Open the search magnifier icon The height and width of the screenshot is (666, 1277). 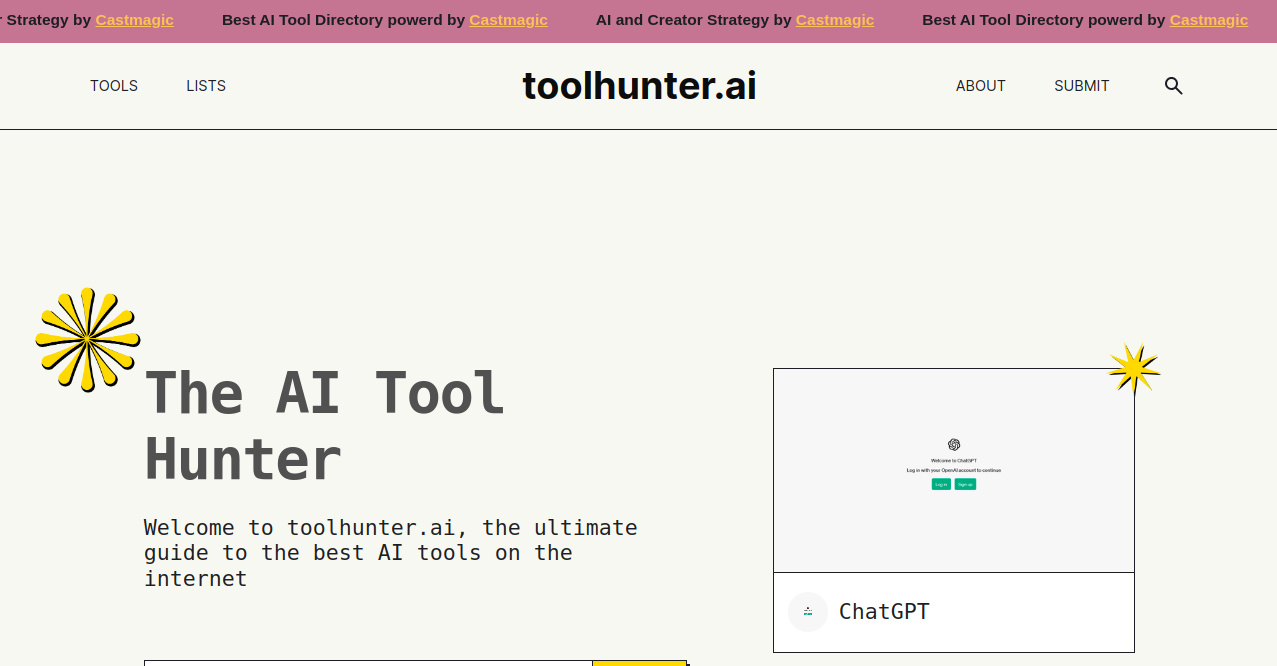1174,86
